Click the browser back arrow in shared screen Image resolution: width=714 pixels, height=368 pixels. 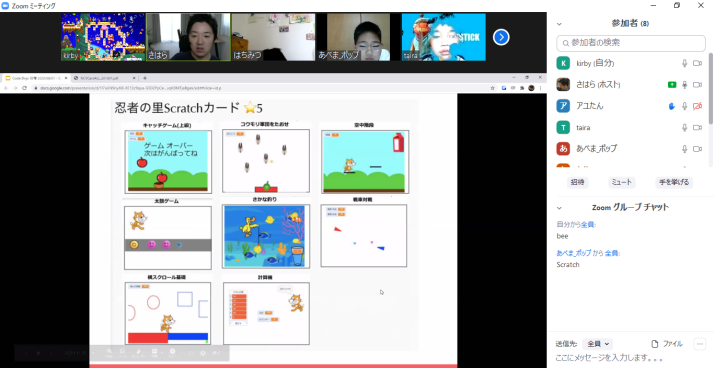6,88
